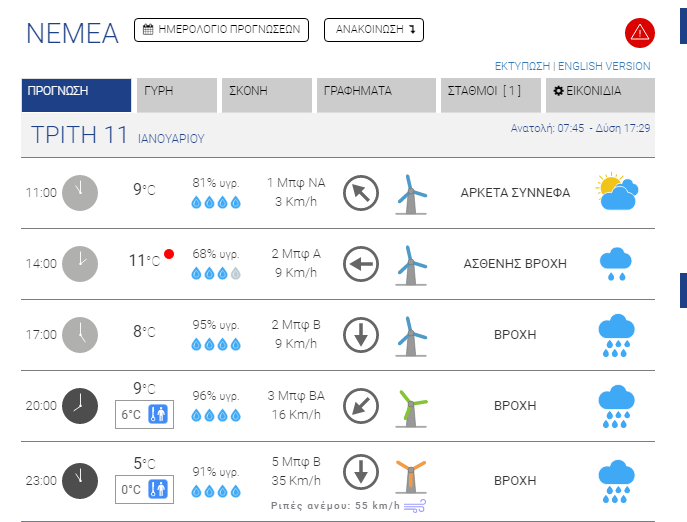This screenshot has width=687, height=522.
Task: Click the partly cloudy sun icon at 11:00
Action: click(x=617, y=191)
